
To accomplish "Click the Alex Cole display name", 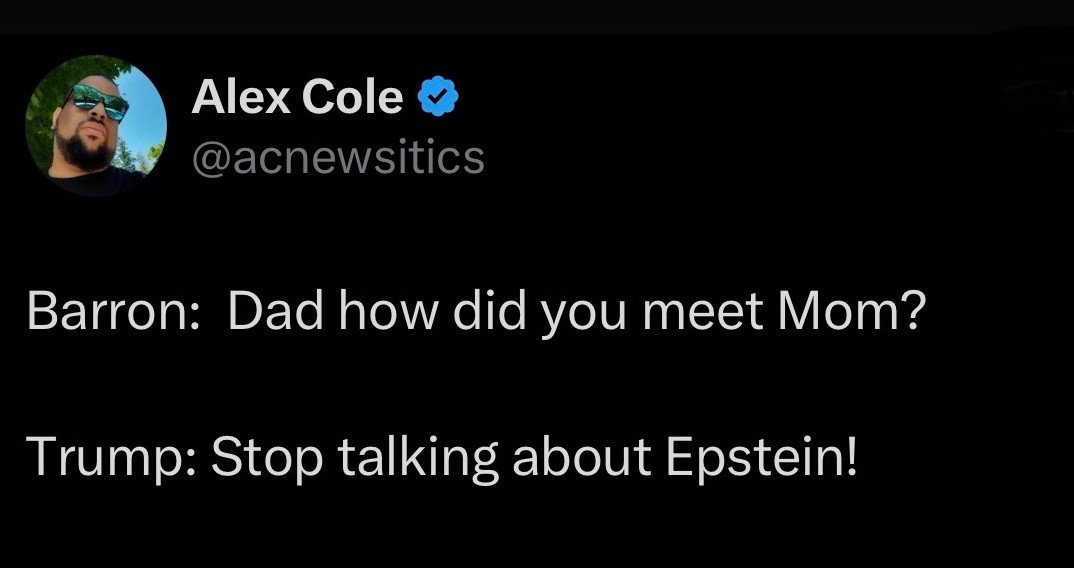I will pos(297,97).
